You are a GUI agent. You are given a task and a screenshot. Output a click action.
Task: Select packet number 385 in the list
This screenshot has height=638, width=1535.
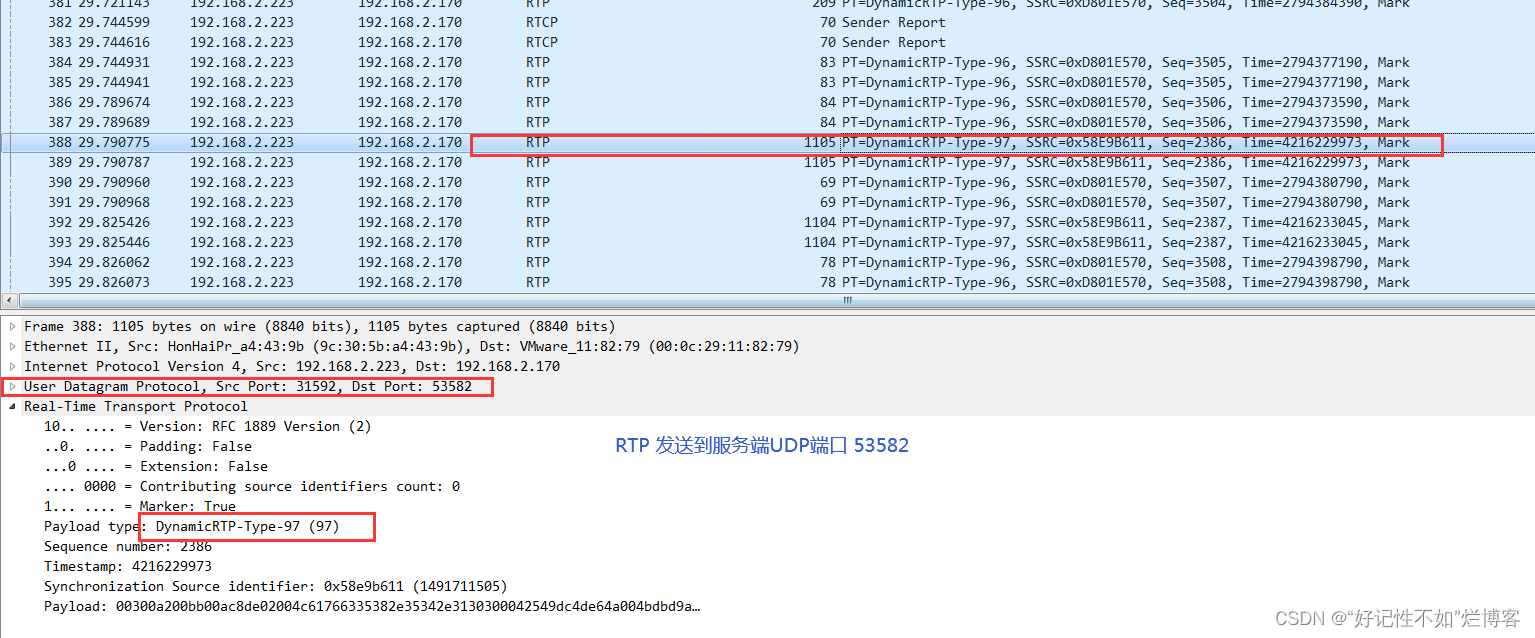[x=767, y=82]
